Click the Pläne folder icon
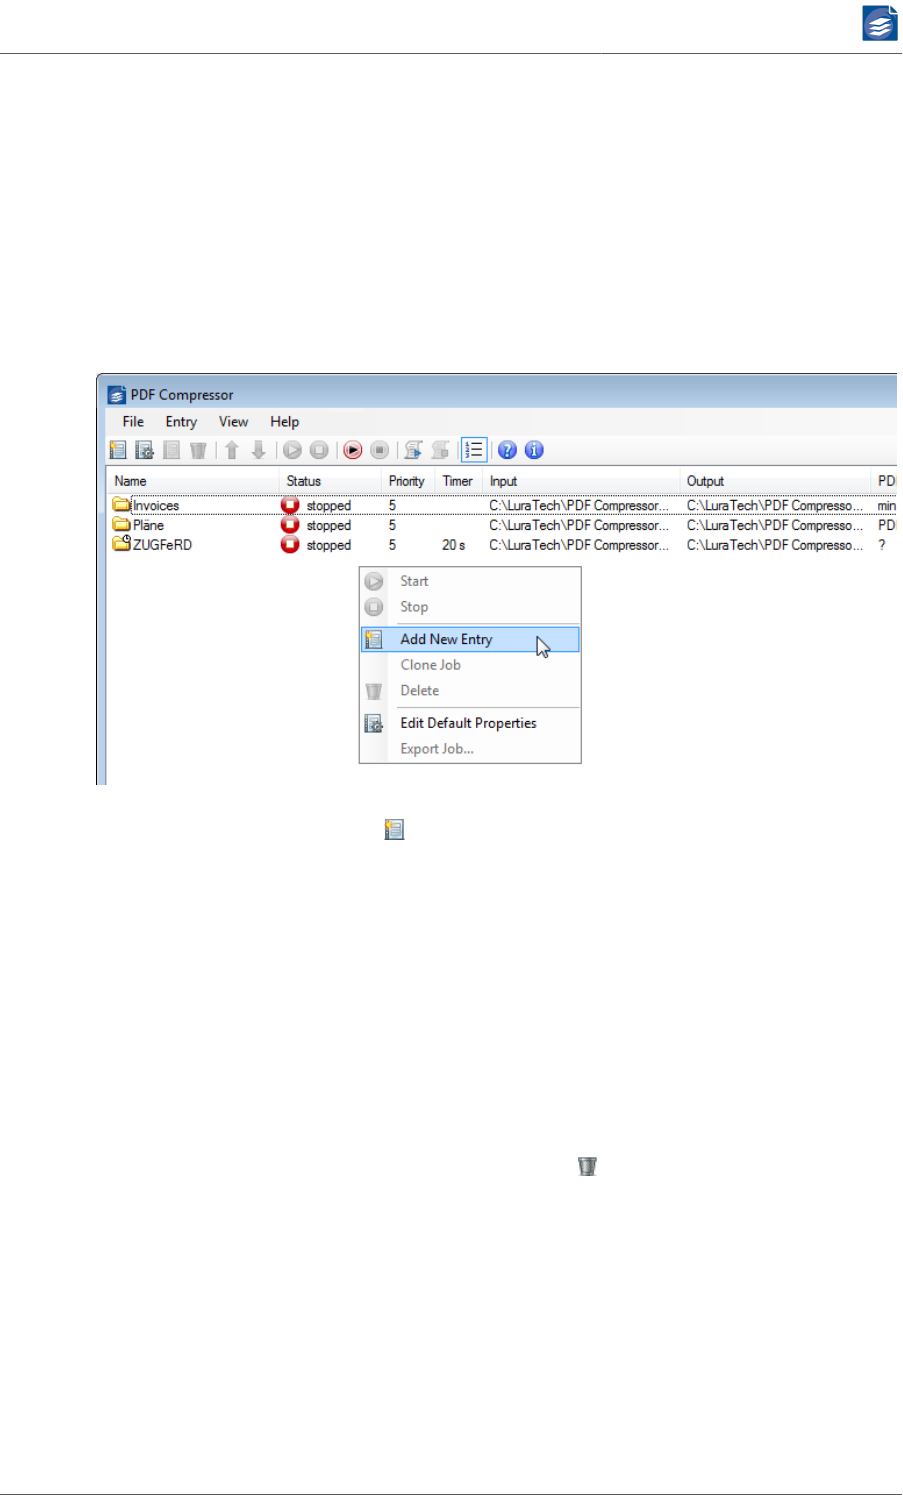 [x=122, y=524]
